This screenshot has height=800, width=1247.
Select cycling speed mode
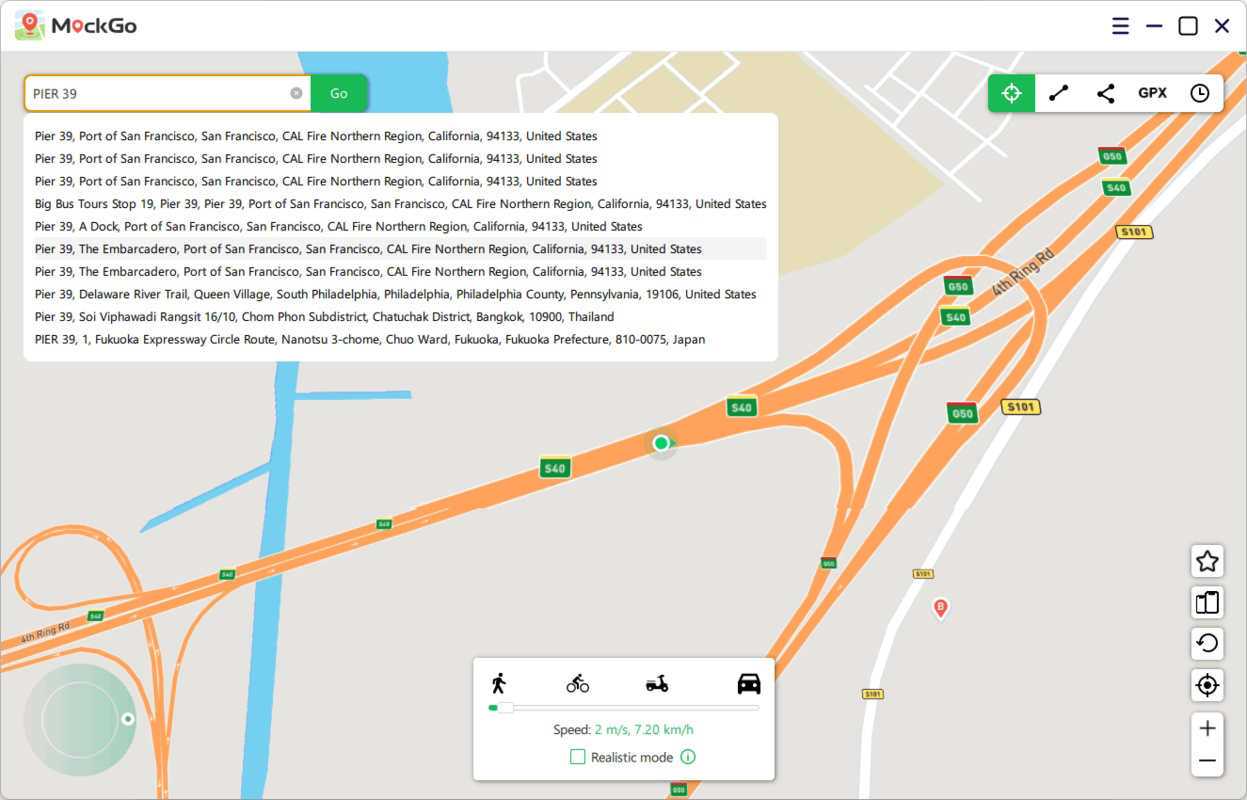coord(577,684)
